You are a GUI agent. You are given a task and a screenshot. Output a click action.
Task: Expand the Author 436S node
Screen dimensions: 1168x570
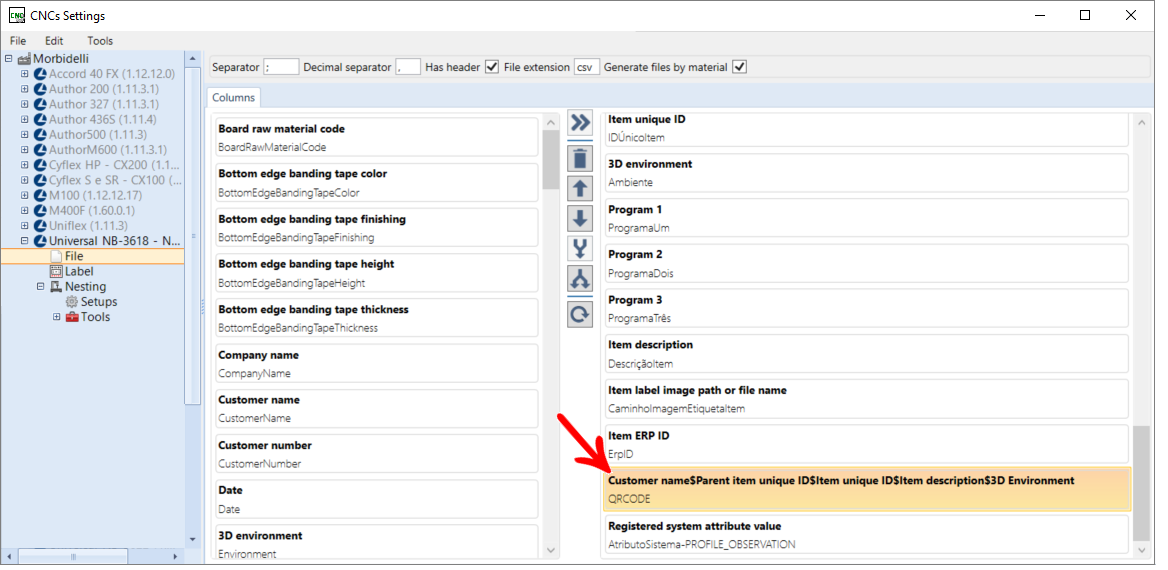point(25,119)
